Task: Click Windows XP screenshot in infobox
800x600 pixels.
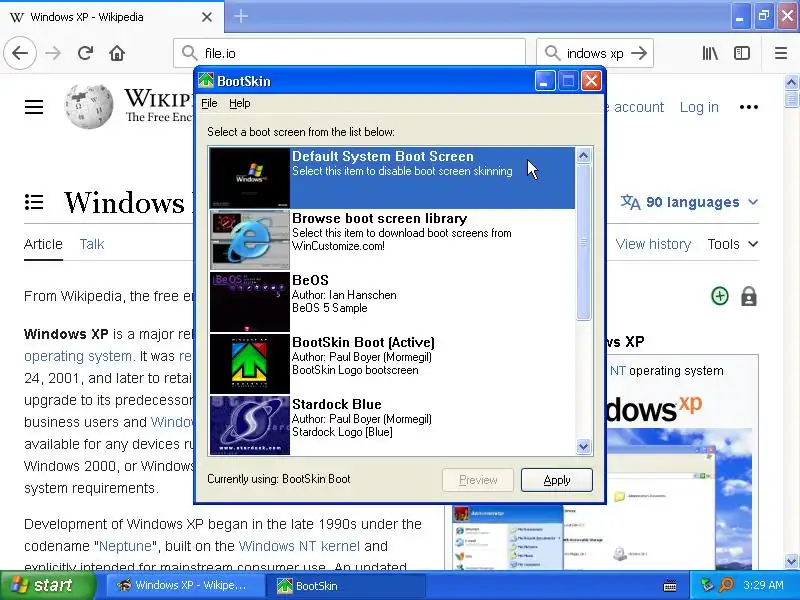Action: point(602,499)
